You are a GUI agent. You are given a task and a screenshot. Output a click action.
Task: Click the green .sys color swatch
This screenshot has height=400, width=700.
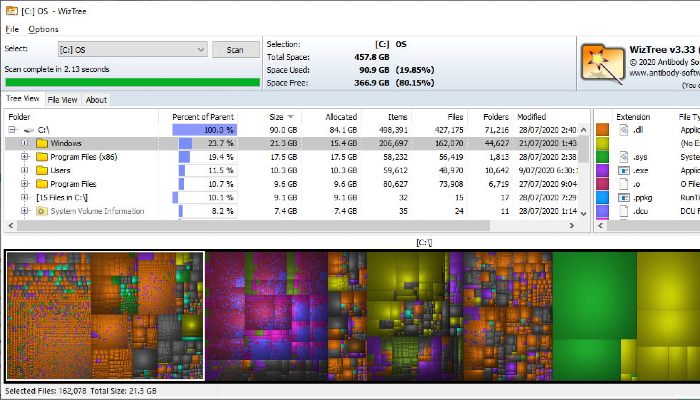click(x=603, y=157)
